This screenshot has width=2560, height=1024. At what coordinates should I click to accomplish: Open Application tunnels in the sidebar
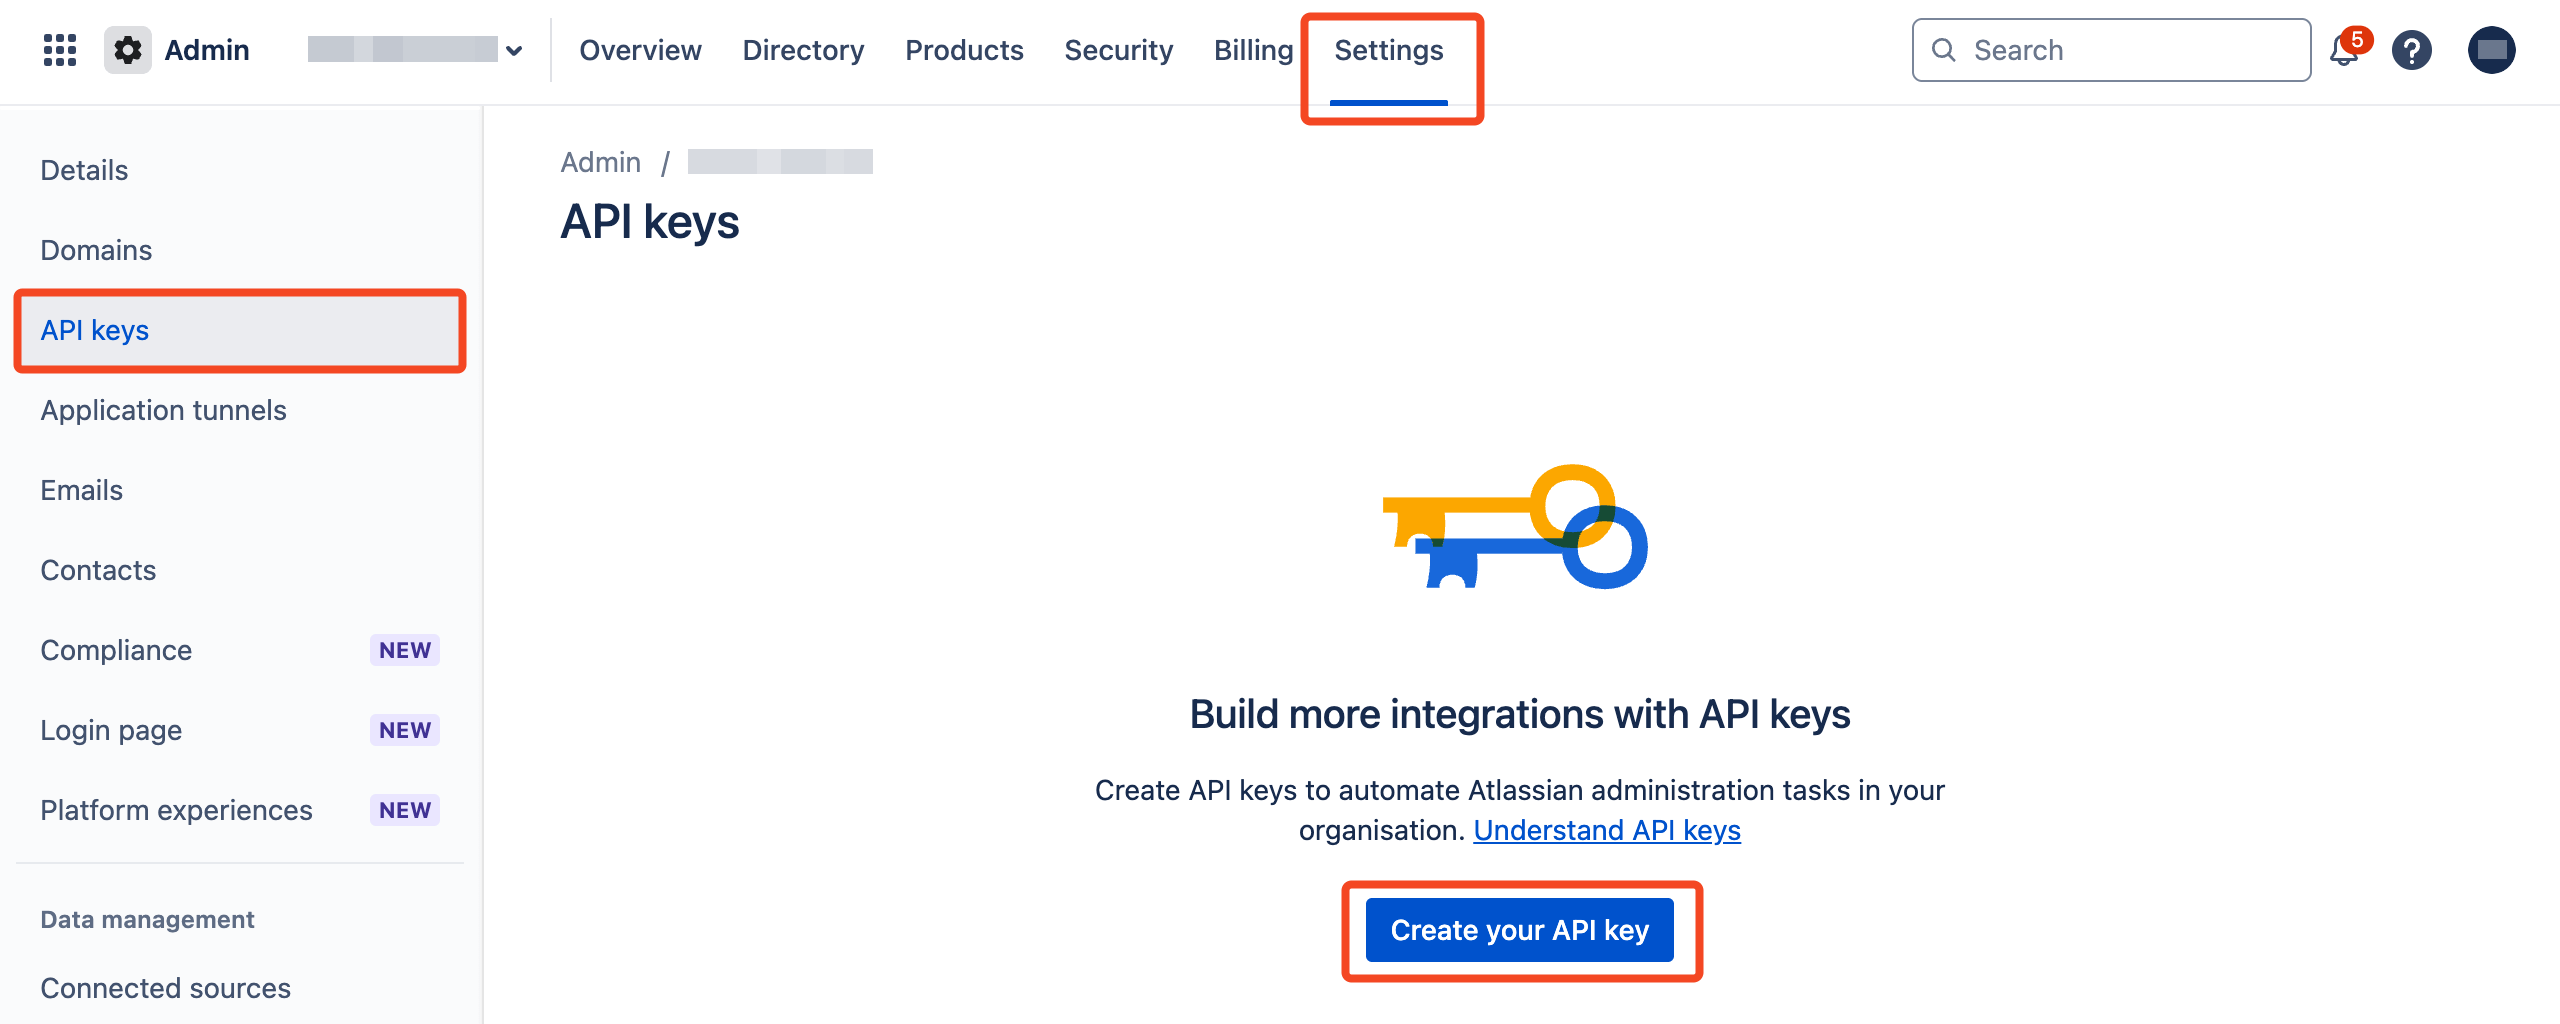[x=240, y=410]
